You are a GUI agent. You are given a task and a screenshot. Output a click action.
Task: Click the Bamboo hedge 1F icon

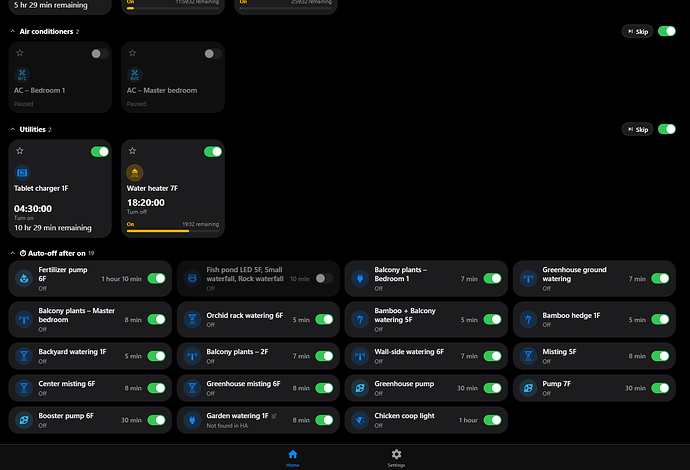tap(528, 319)
